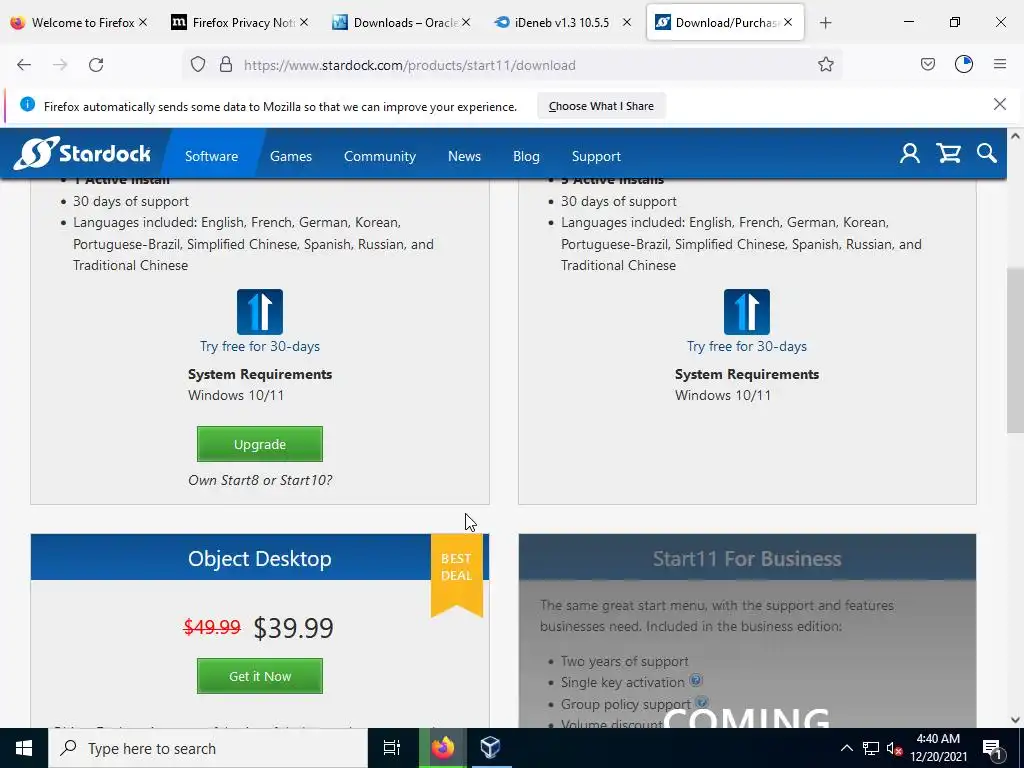Open the tracking protection shield icon
This screenshot has height=768, width=1024.
[x=198, y=65]
